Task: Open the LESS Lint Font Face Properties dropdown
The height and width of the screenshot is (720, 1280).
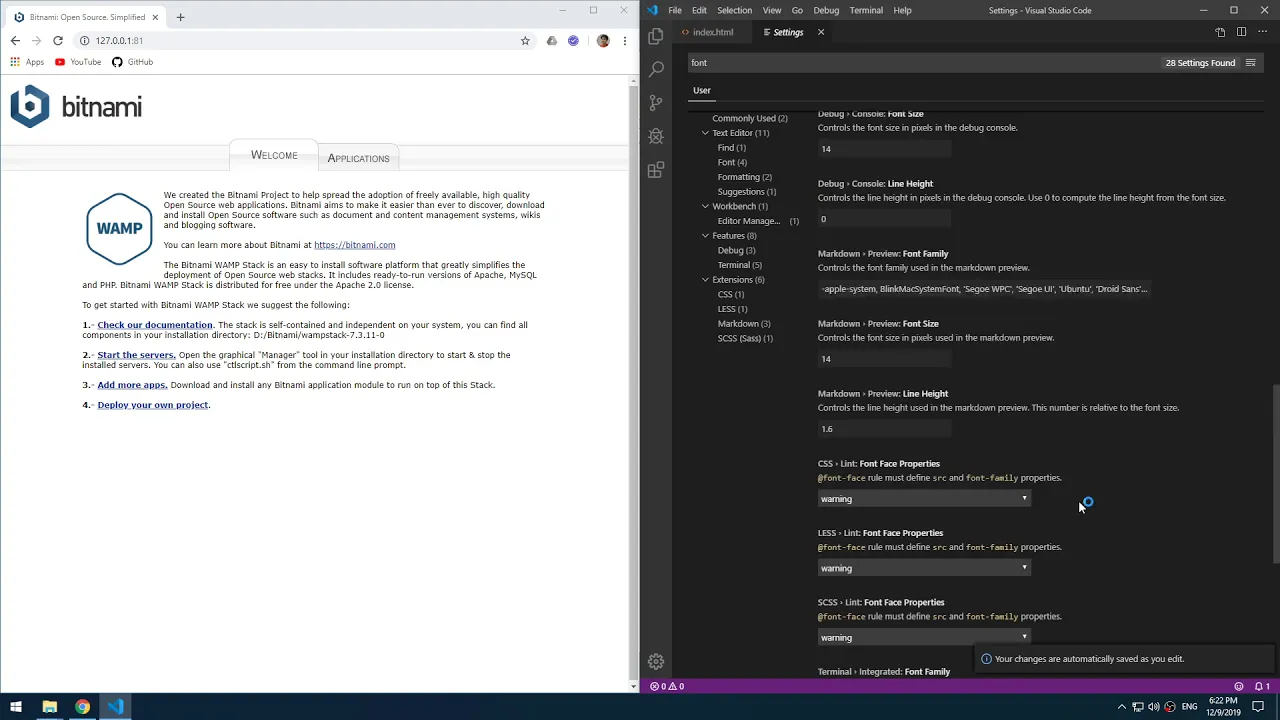Action: [924, 568]
